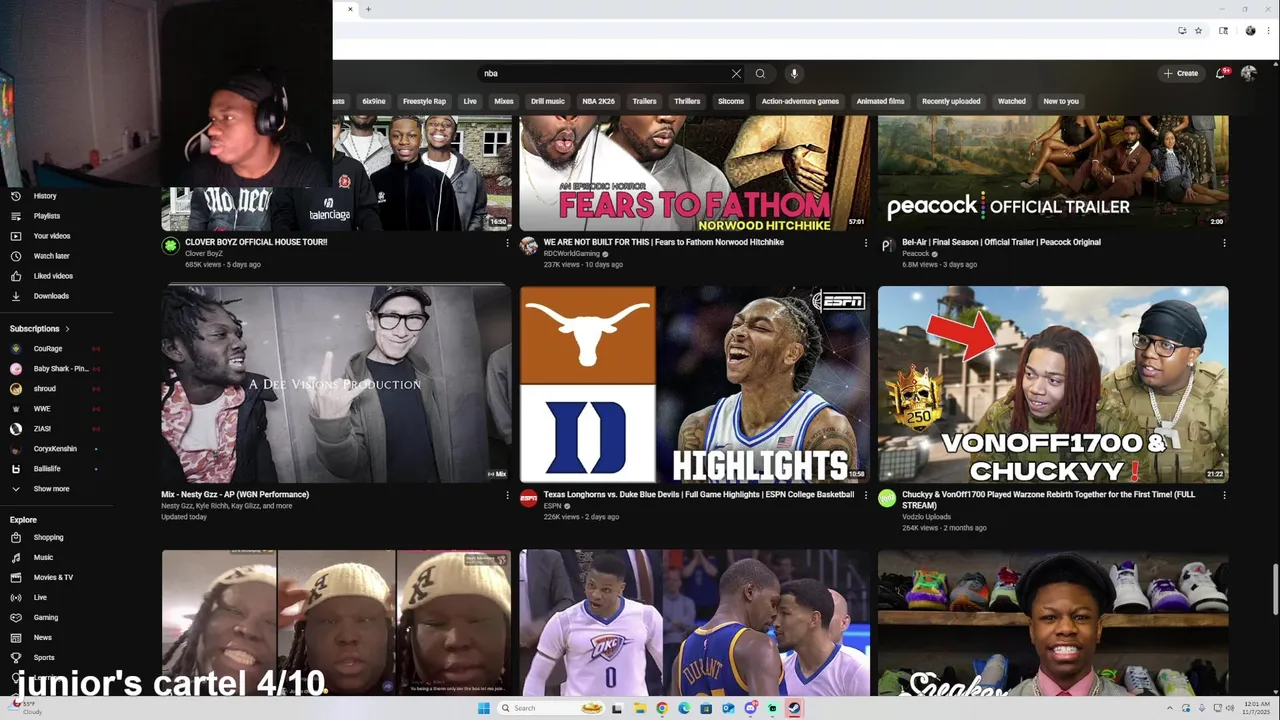Click the ESPN channel avatar
1280x720 pixels.
pos(528,498)
